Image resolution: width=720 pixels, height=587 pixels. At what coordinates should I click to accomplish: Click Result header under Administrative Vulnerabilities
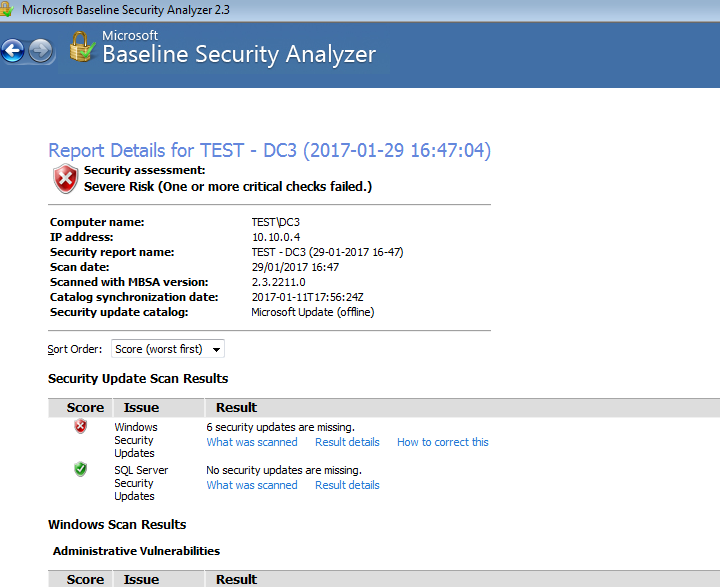(236, 579)
